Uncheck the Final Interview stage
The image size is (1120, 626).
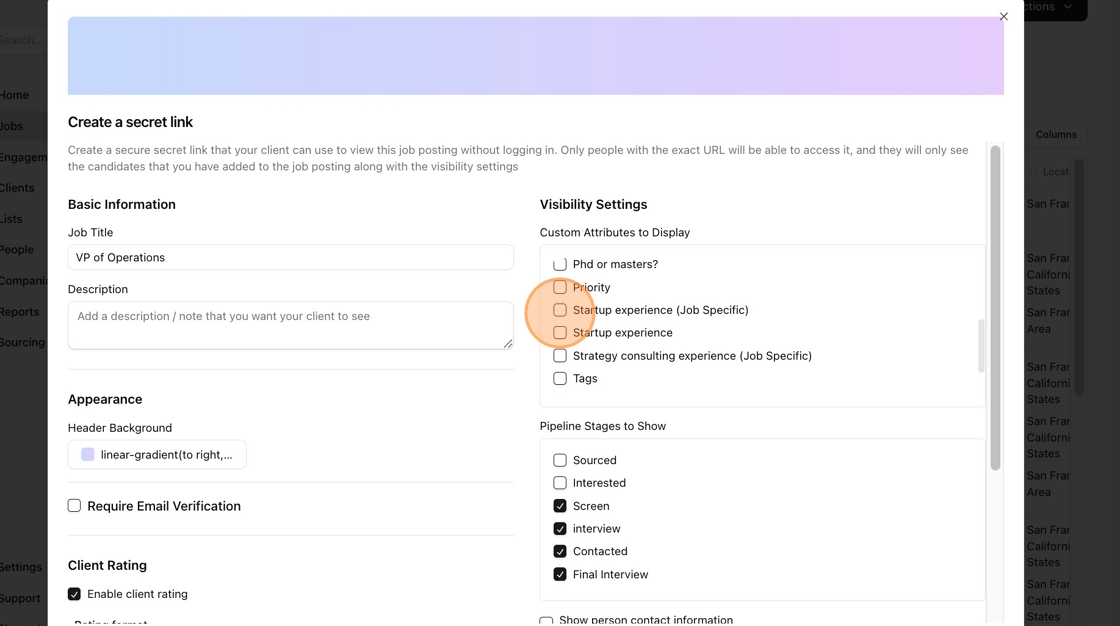pos(560,575)
